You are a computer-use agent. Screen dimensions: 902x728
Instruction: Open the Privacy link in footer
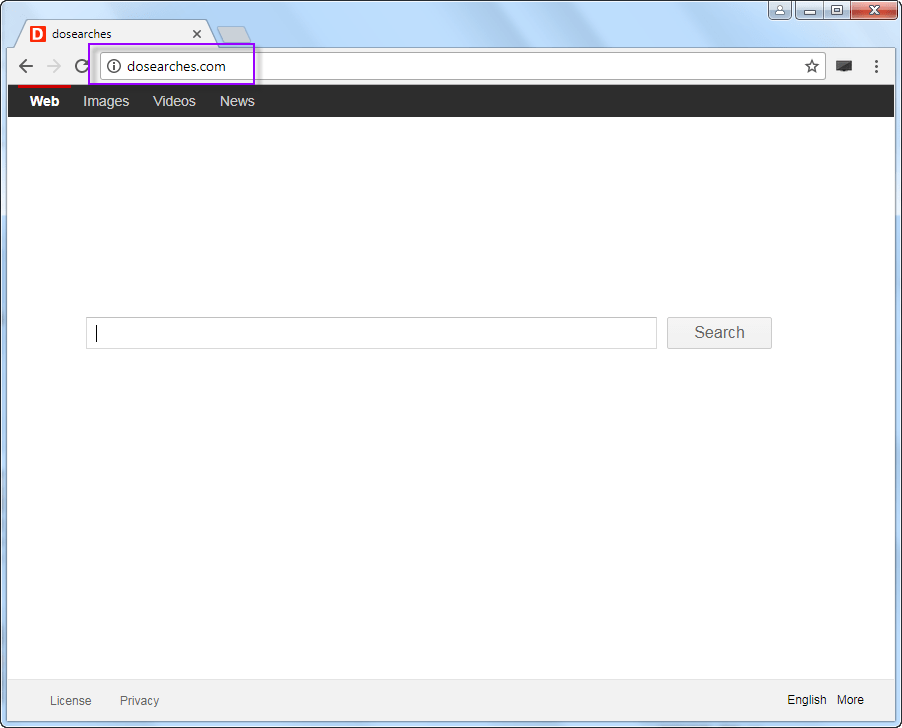(x=139, y=700)
